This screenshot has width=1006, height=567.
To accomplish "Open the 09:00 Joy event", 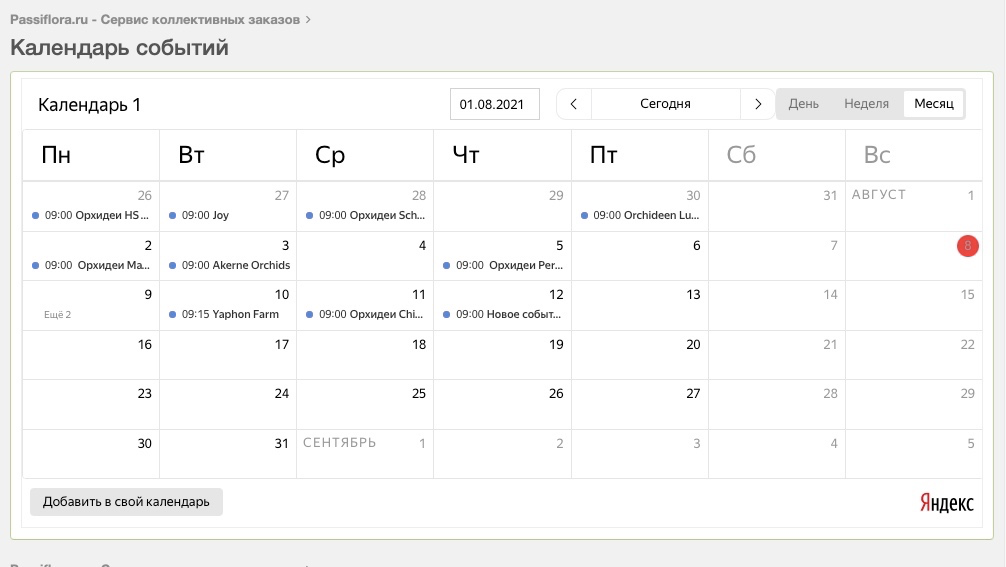I will pos(206,215).
